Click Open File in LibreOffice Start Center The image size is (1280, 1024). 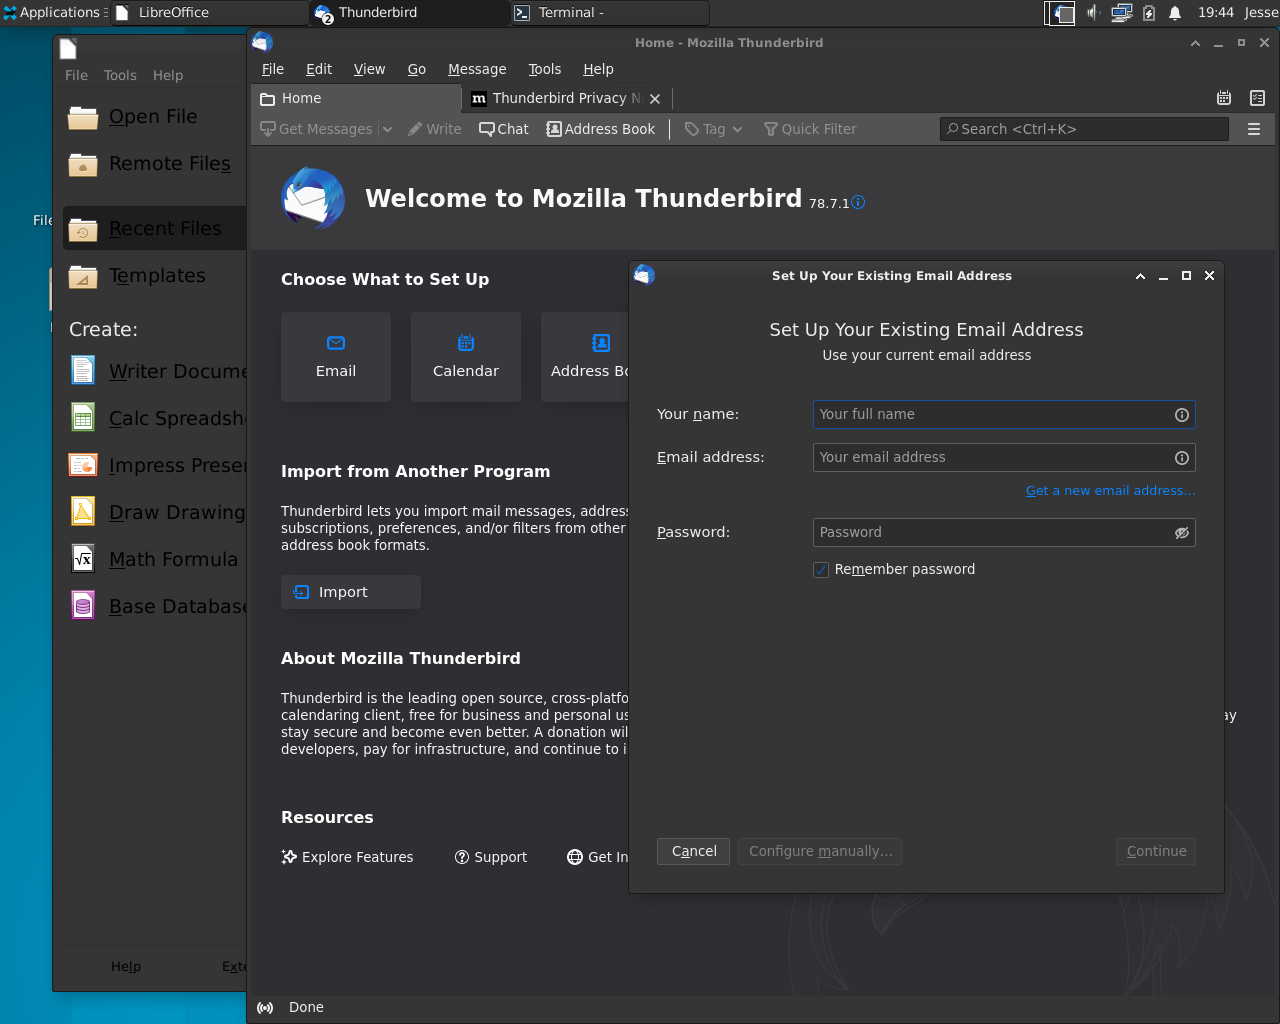click(154, 117)
